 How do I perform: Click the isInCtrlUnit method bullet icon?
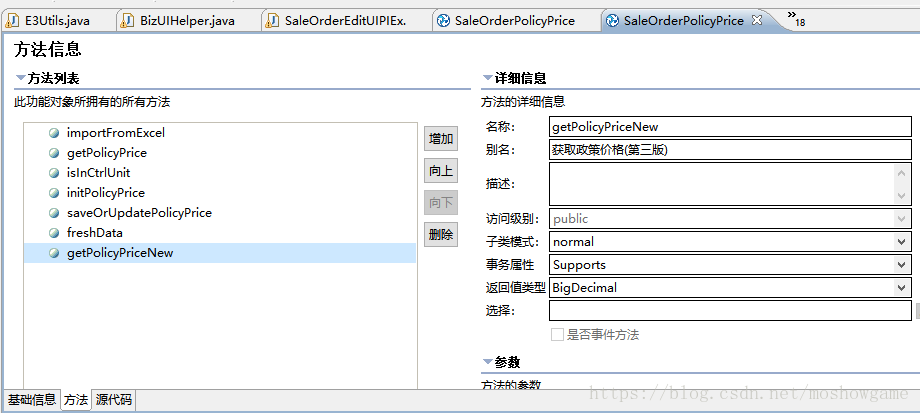pos(55,173)
